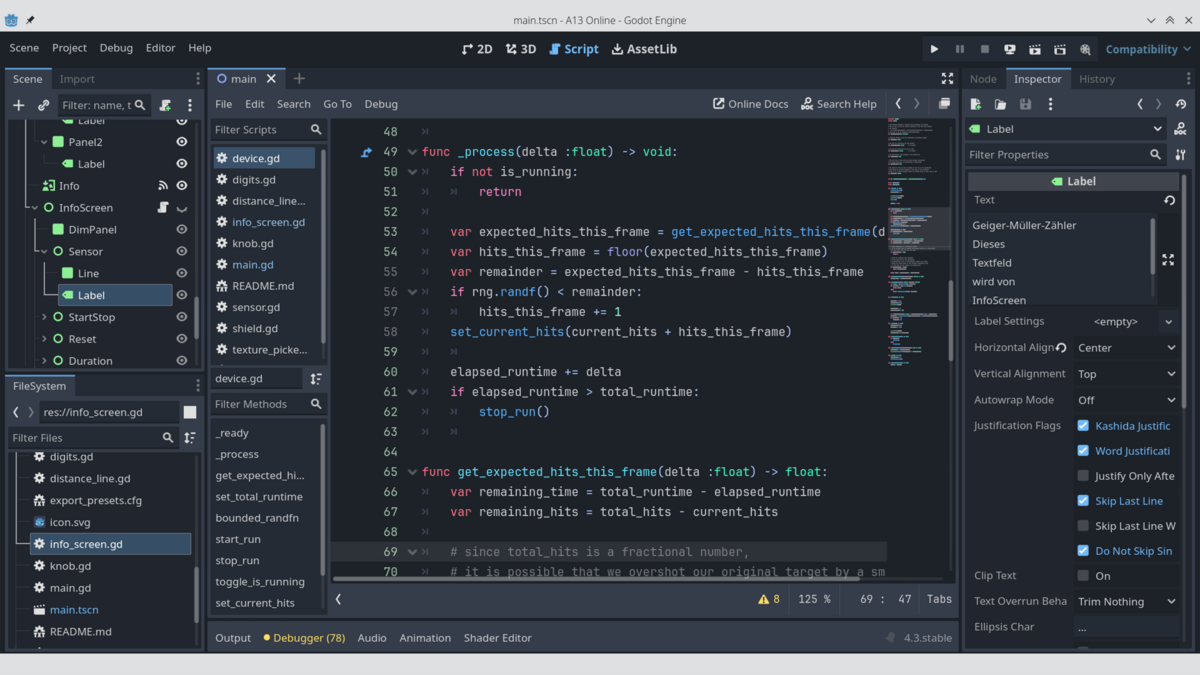Open the Debug menu in the top menu bar
Image resolution: width=1200 pixels, height=675 pixels.
coord(116,48)
